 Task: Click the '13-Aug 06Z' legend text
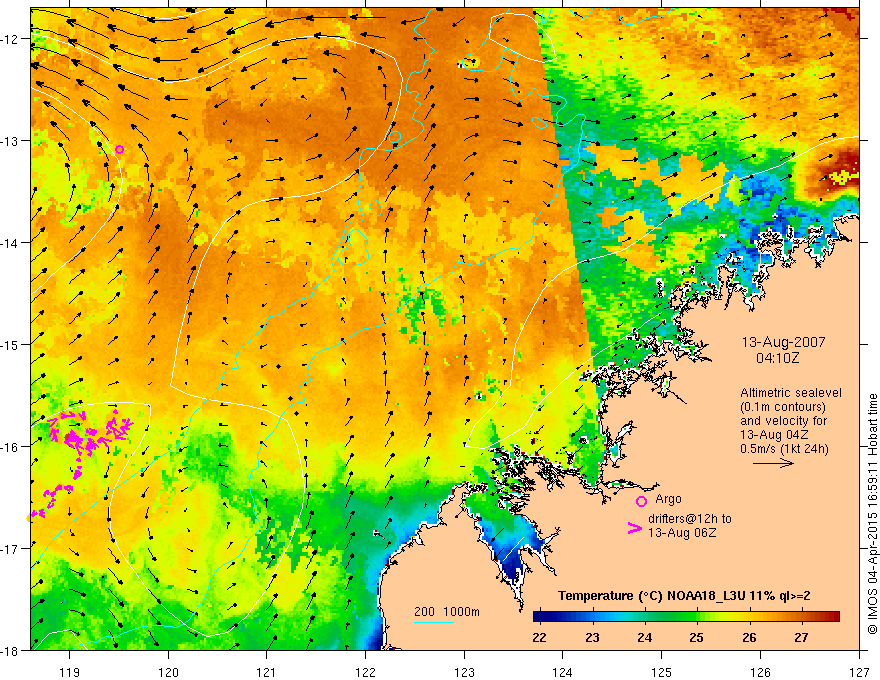(682, 533)
